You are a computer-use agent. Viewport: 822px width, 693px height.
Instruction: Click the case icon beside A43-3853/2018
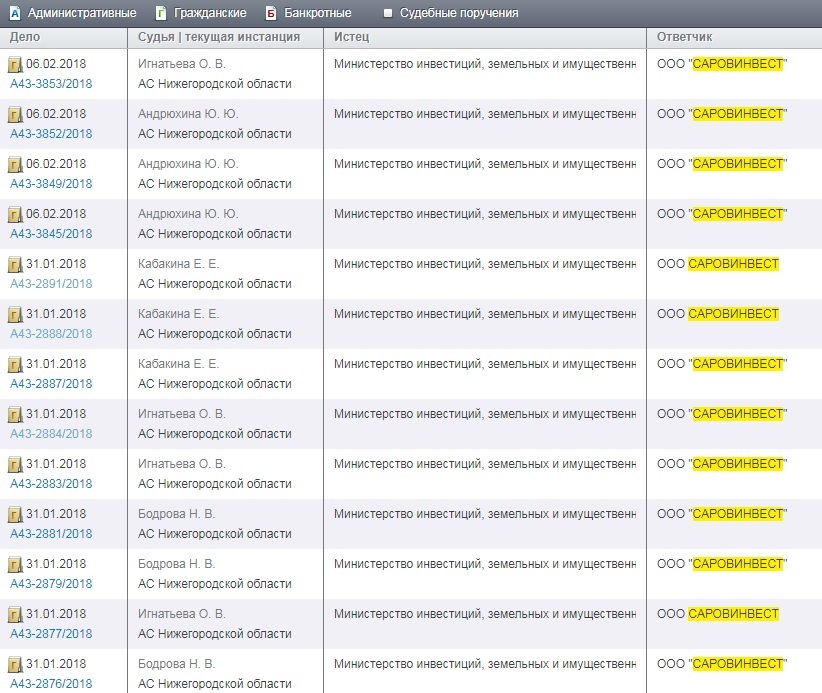click(15, 65)
